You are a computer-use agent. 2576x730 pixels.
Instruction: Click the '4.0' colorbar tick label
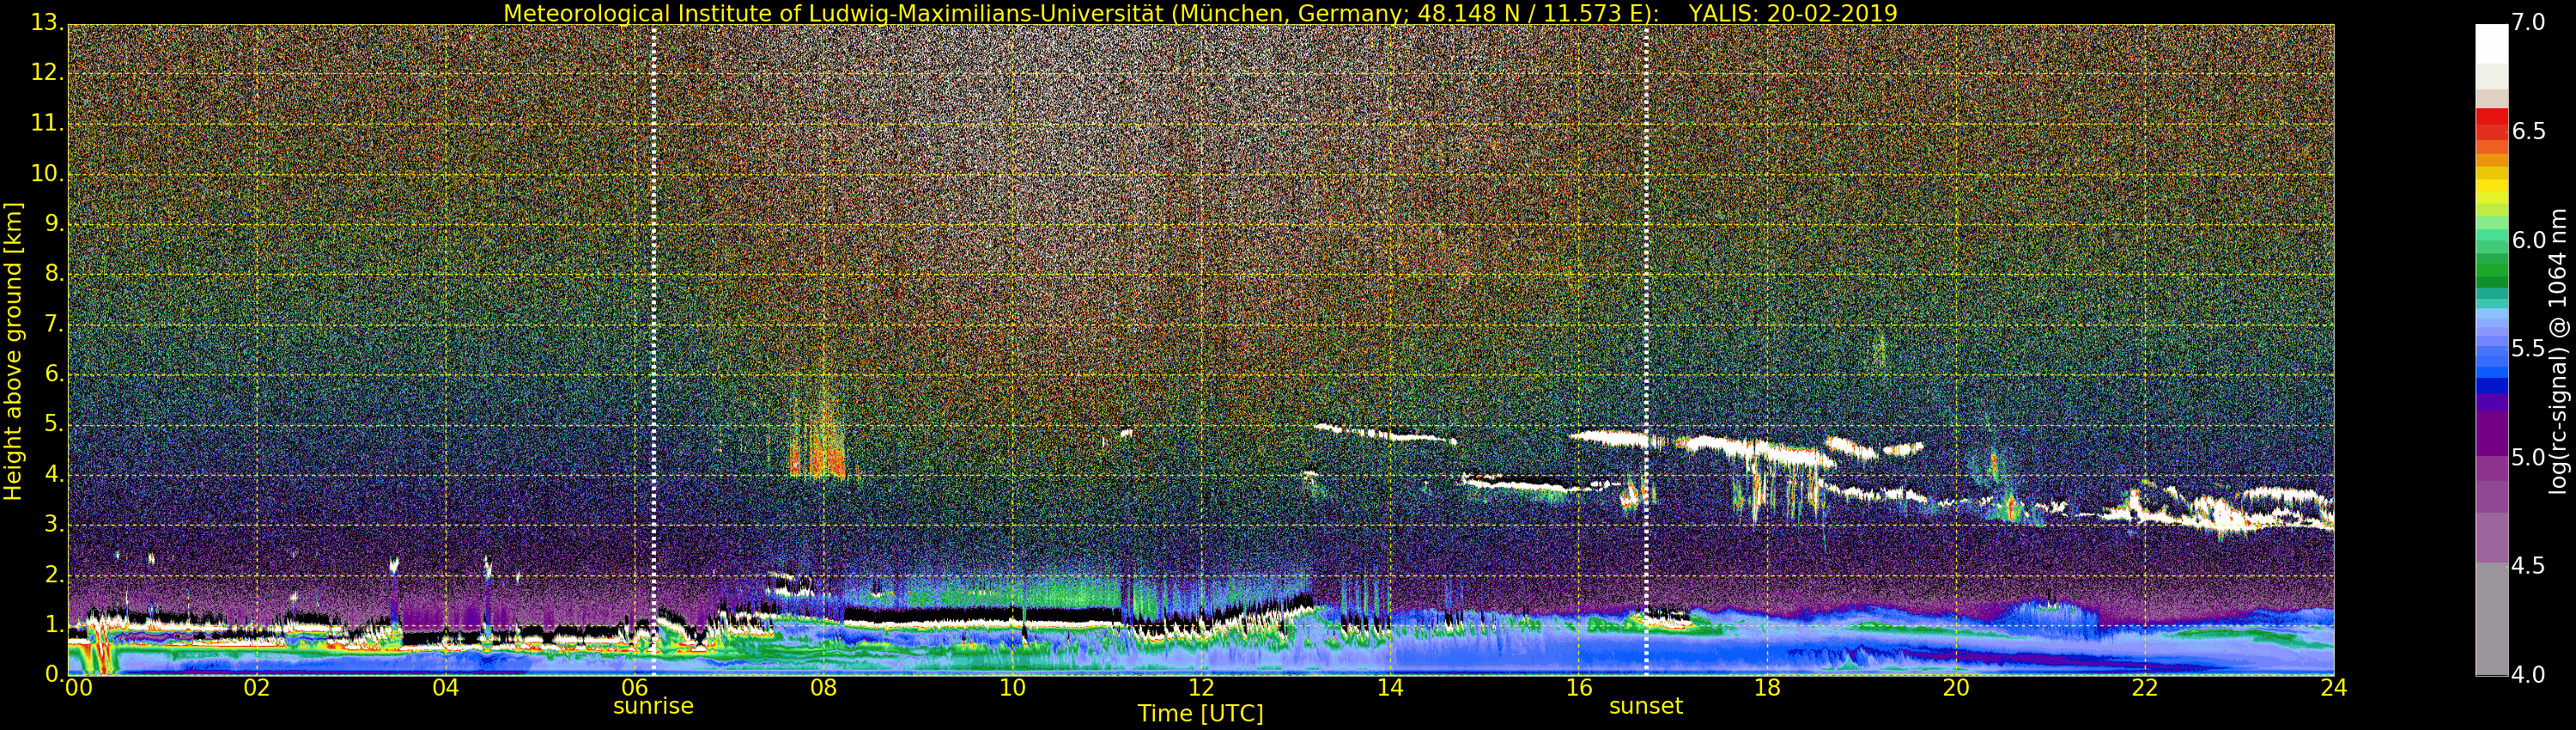(2529, 675)
